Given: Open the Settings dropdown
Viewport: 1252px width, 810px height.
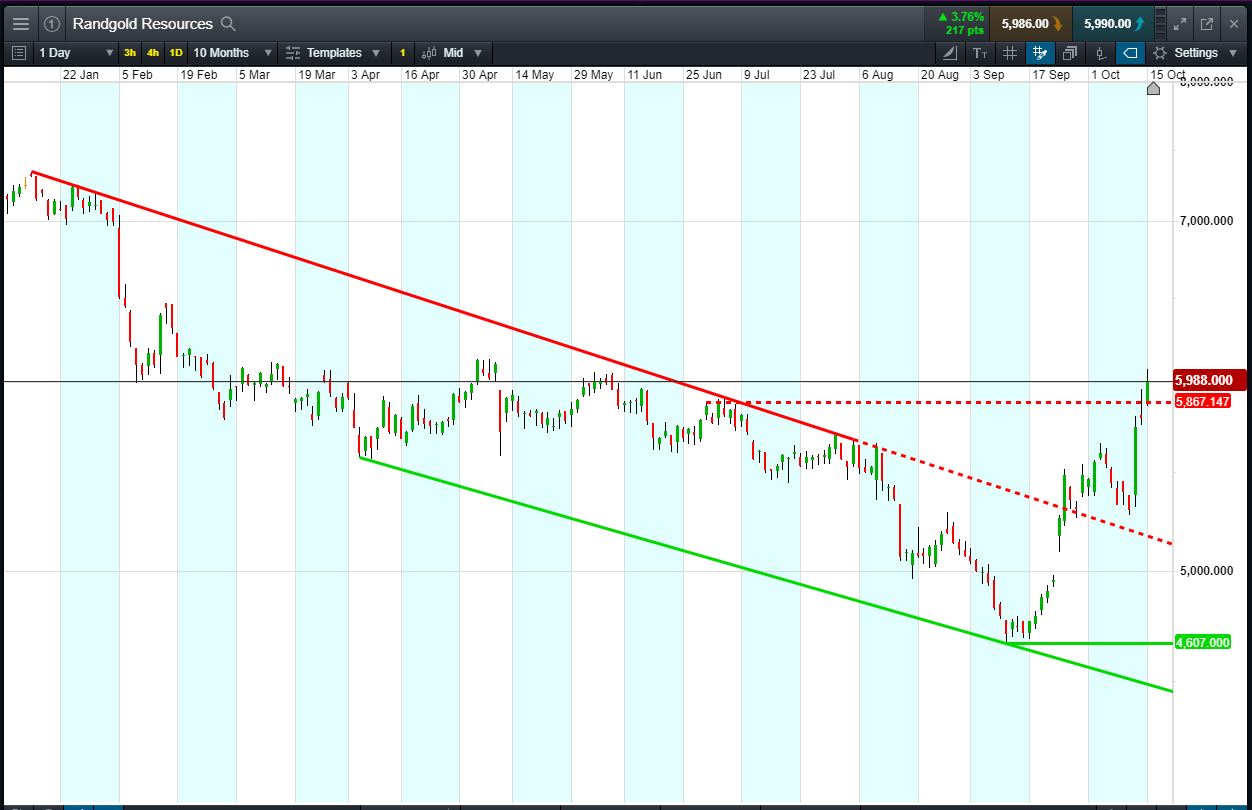Looking at the screenshot, I should click(1195, 53).
